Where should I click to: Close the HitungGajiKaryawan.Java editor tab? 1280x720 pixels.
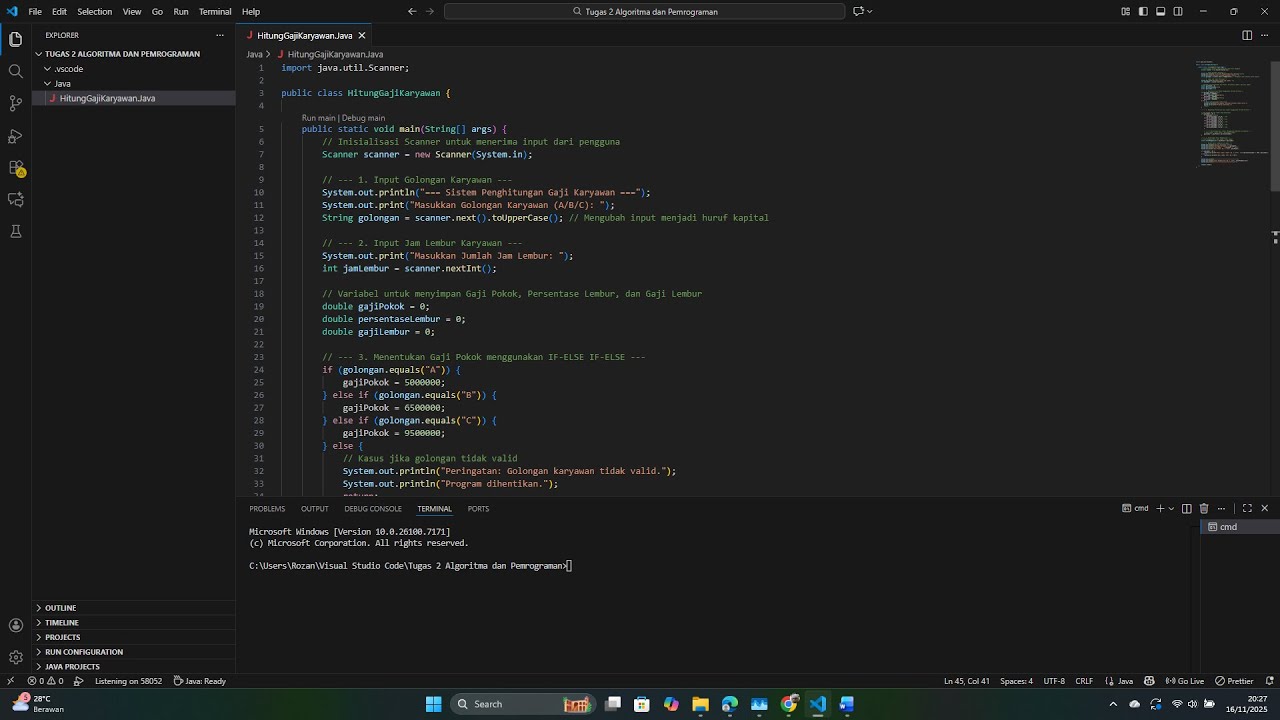pyautogui.click(x=362, y=35)
